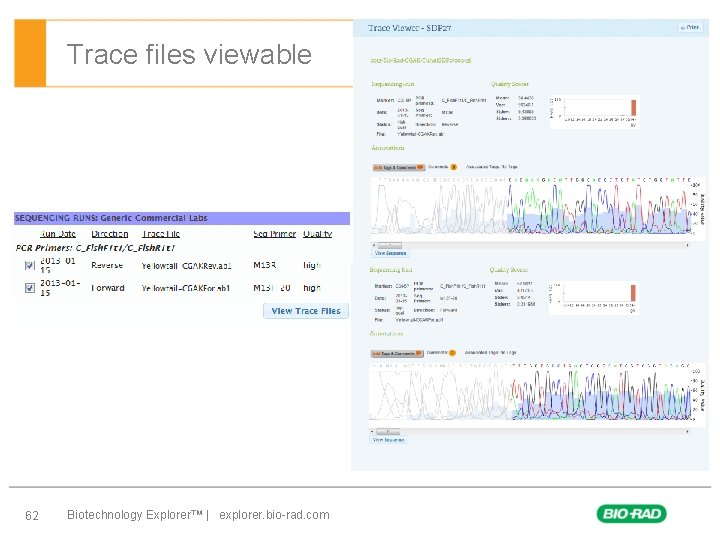Click Add Tags & Comments on reverse trace
The height and width of the screenshot is (540, 720).
tap(398, 168)
